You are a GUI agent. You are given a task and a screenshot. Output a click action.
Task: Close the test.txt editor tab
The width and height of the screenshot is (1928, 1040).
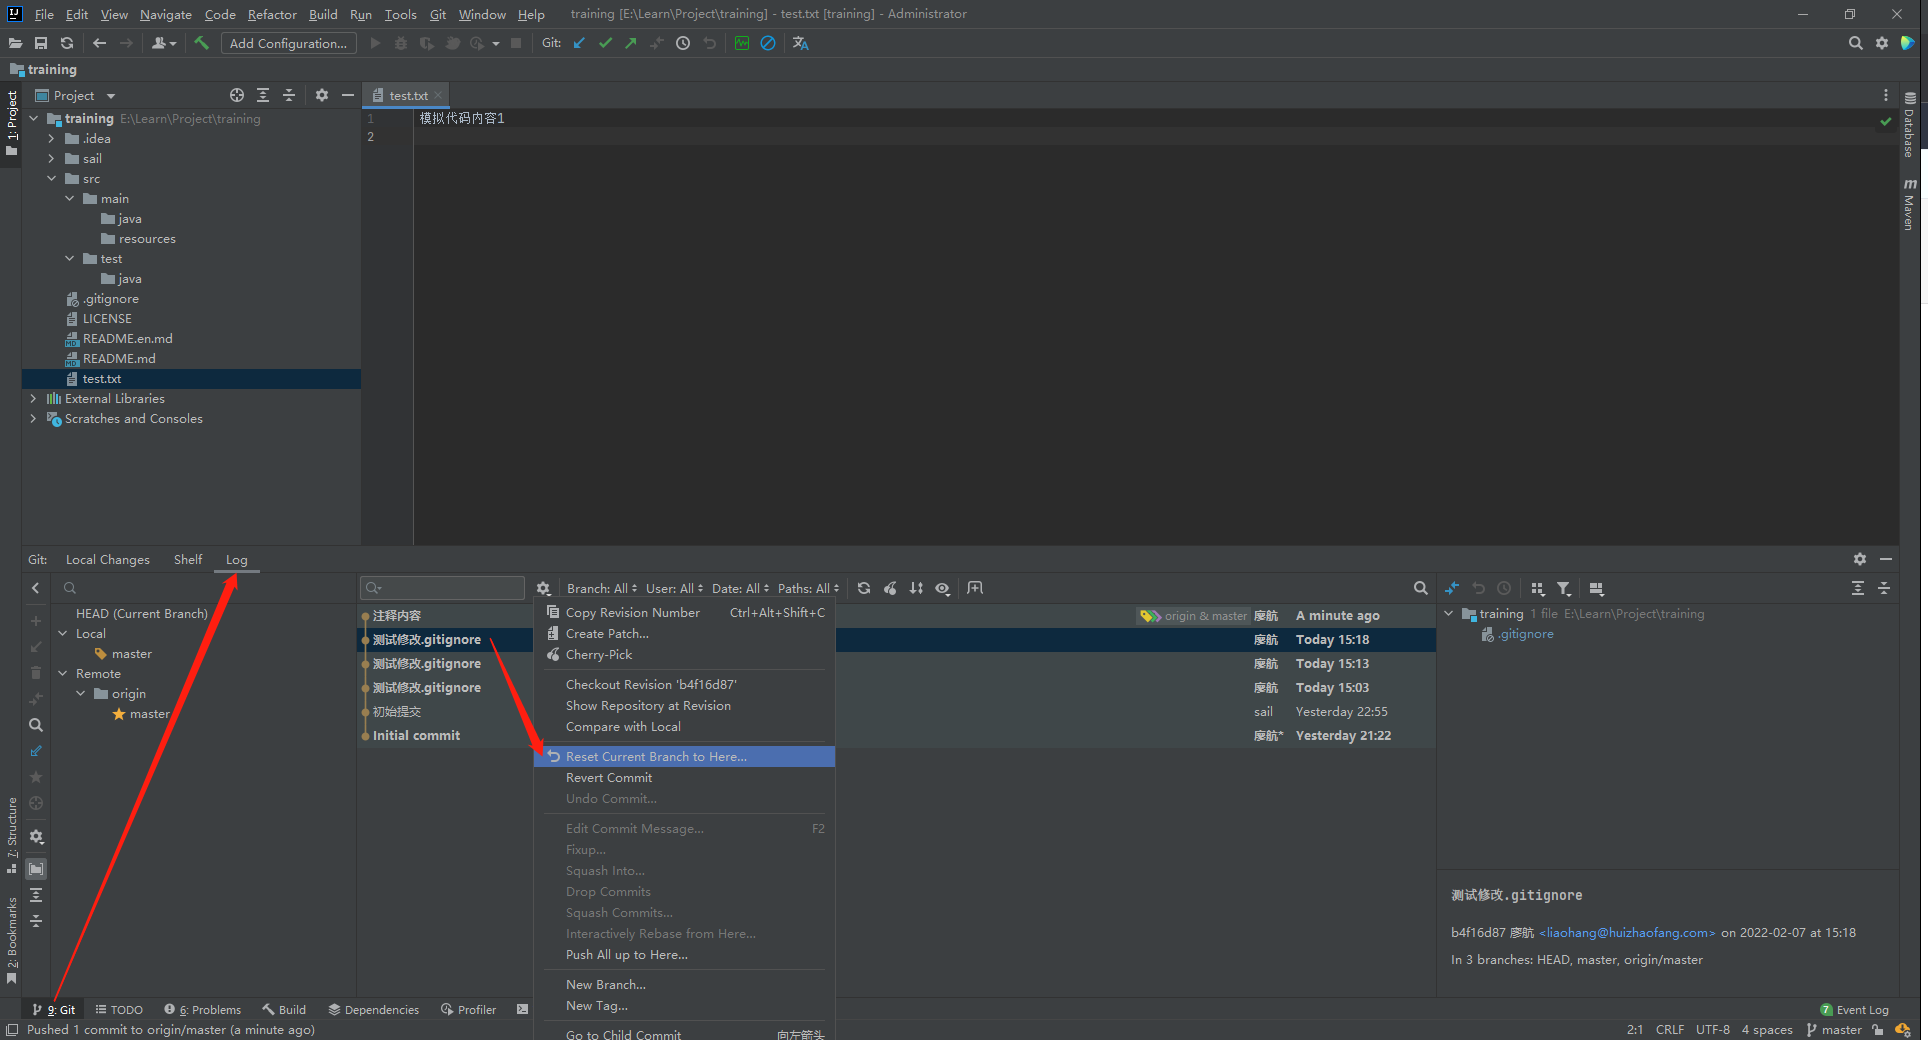438,95
